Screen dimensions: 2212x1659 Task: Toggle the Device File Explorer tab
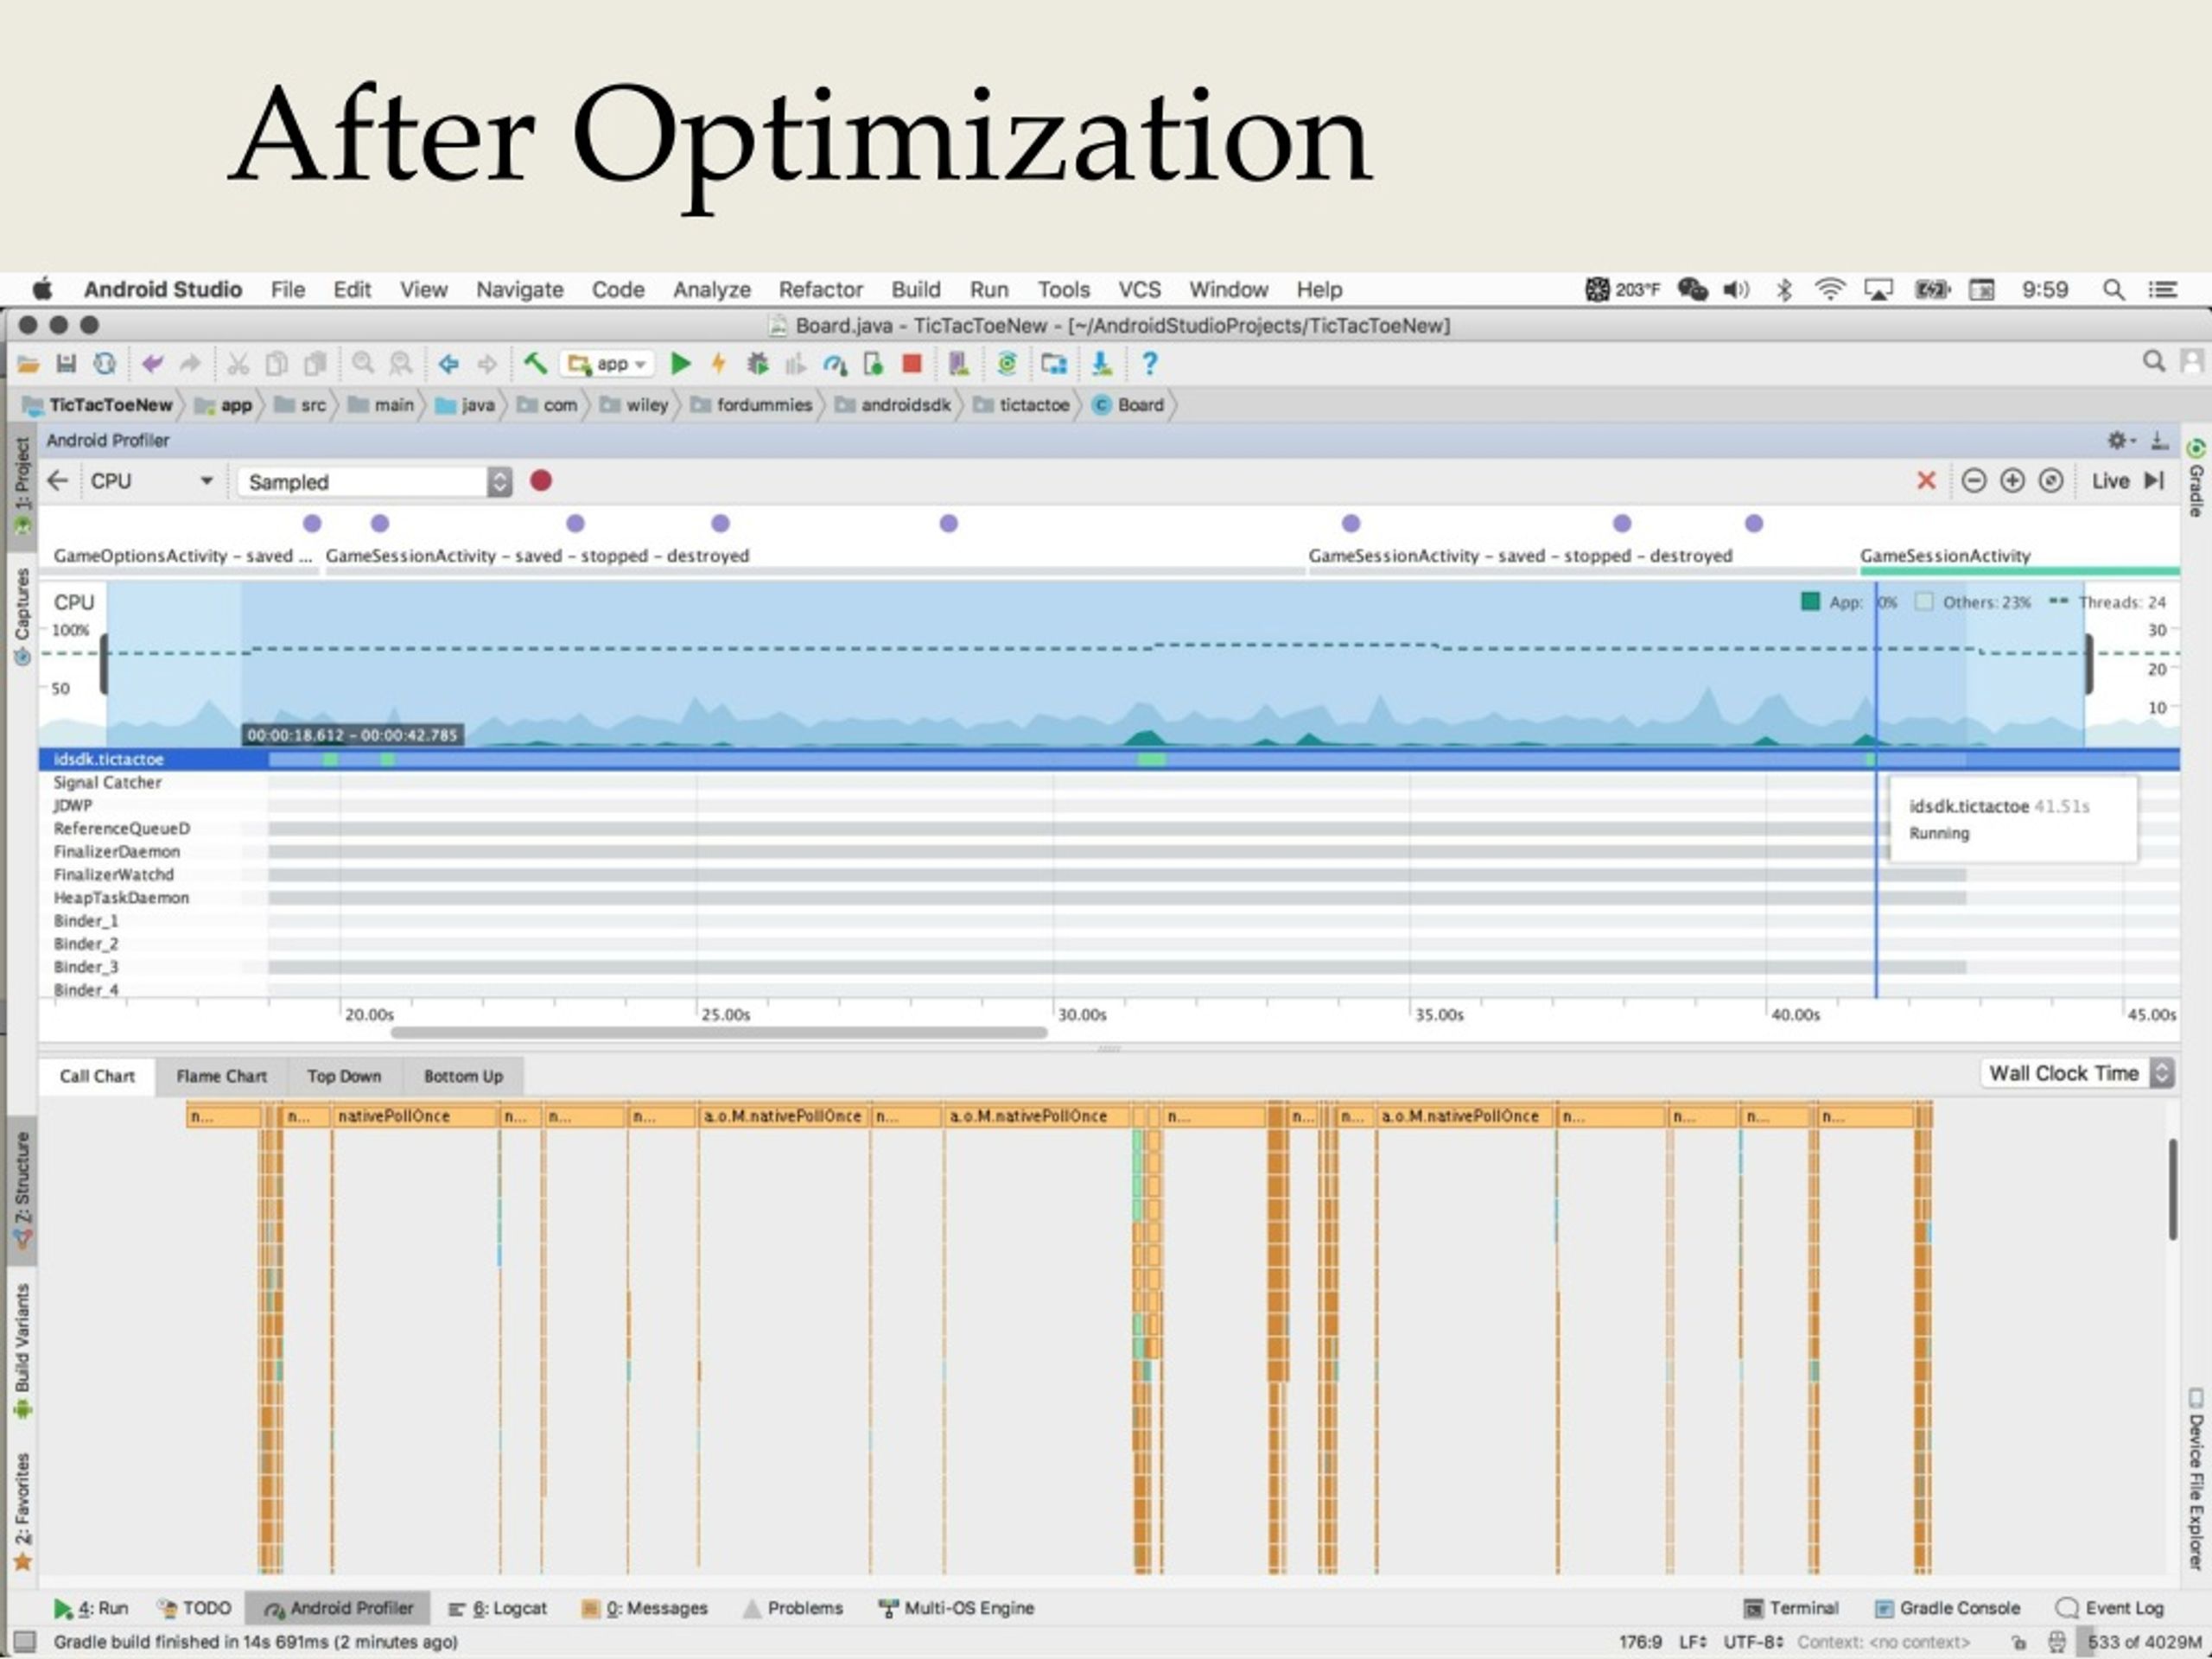2196,1479
